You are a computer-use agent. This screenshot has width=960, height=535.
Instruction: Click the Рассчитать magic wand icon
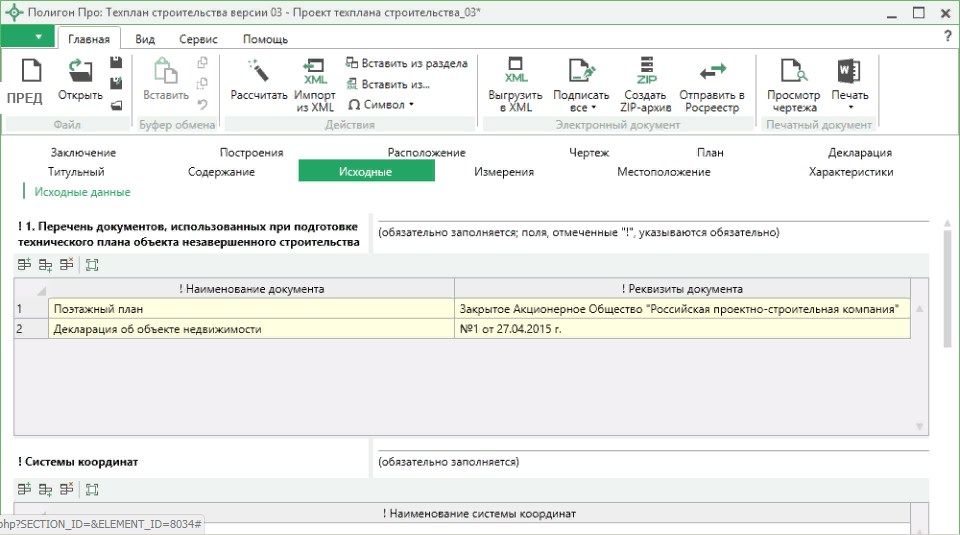(258, 72)
